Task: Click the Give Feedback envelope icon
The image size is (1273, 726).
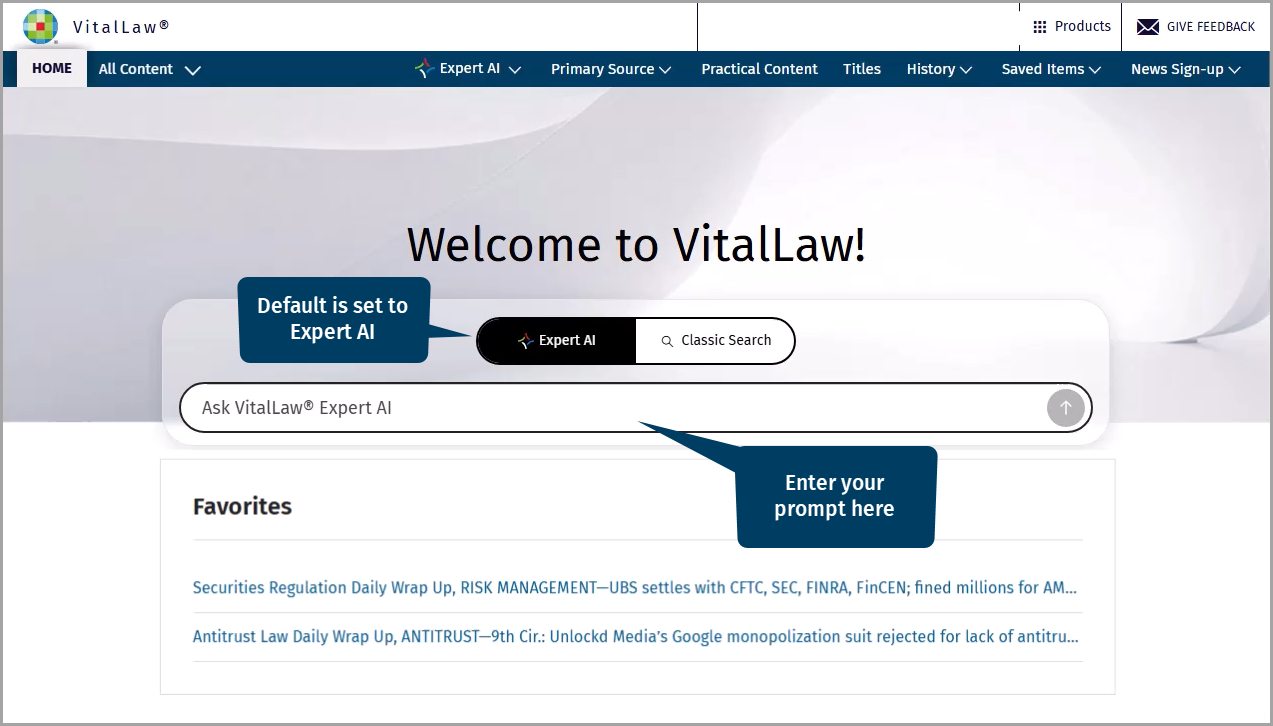Action: click(x=1148, y=27)
